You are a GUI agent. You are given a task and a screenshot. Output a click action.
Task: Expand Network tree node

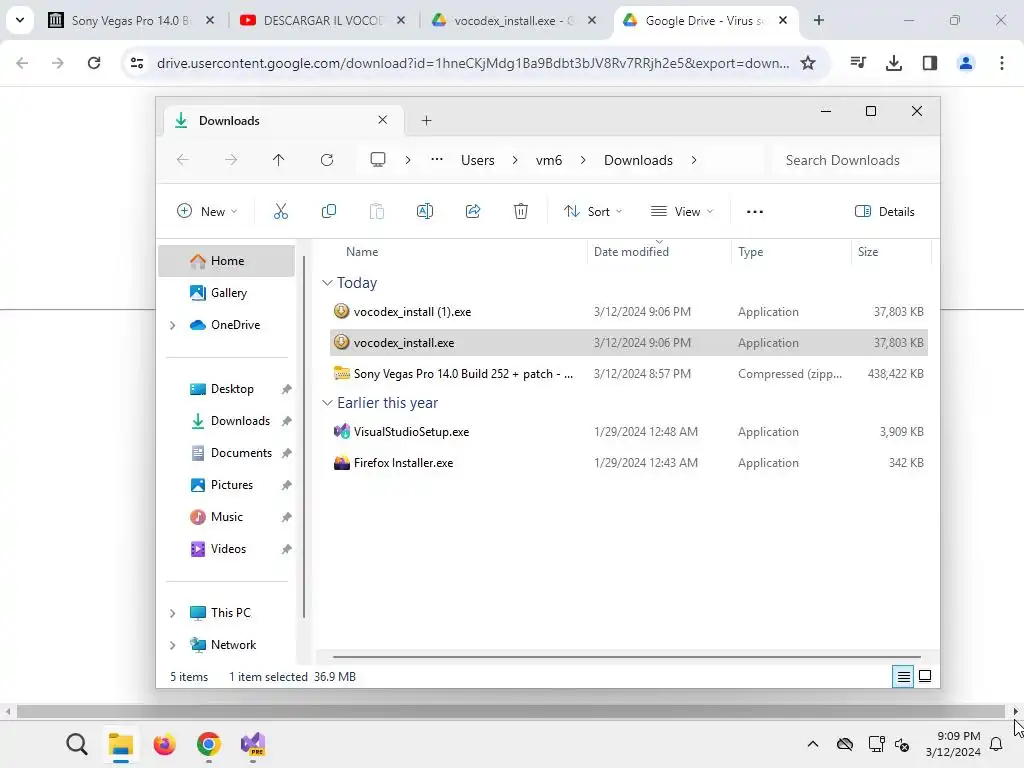pyautogui.click(x=172, y=645)
